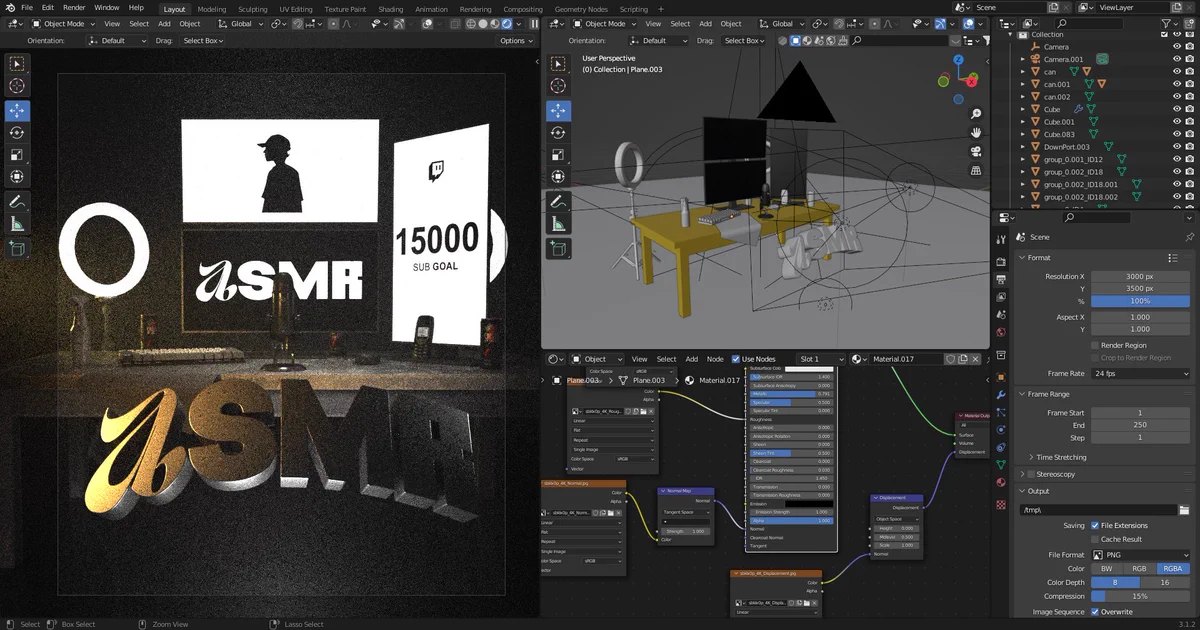Switch to the Shading workspace tab
Image resolution: width=1200 pixels, height=630 pixels.
[391, 9]
